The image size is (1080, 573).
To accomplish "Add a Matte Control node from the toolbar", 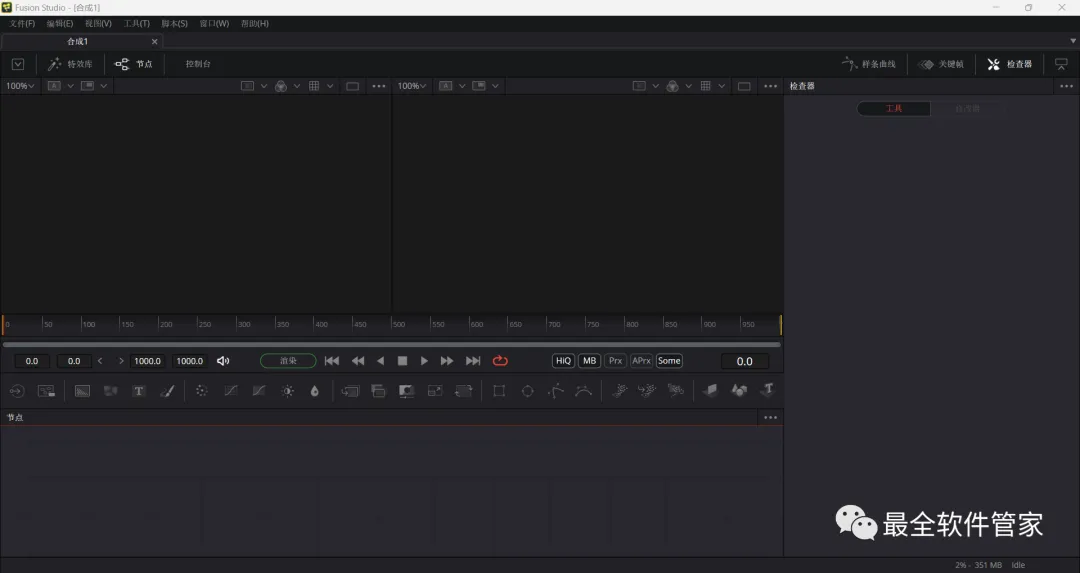I will pyautogui.click(x=406, y=391).
